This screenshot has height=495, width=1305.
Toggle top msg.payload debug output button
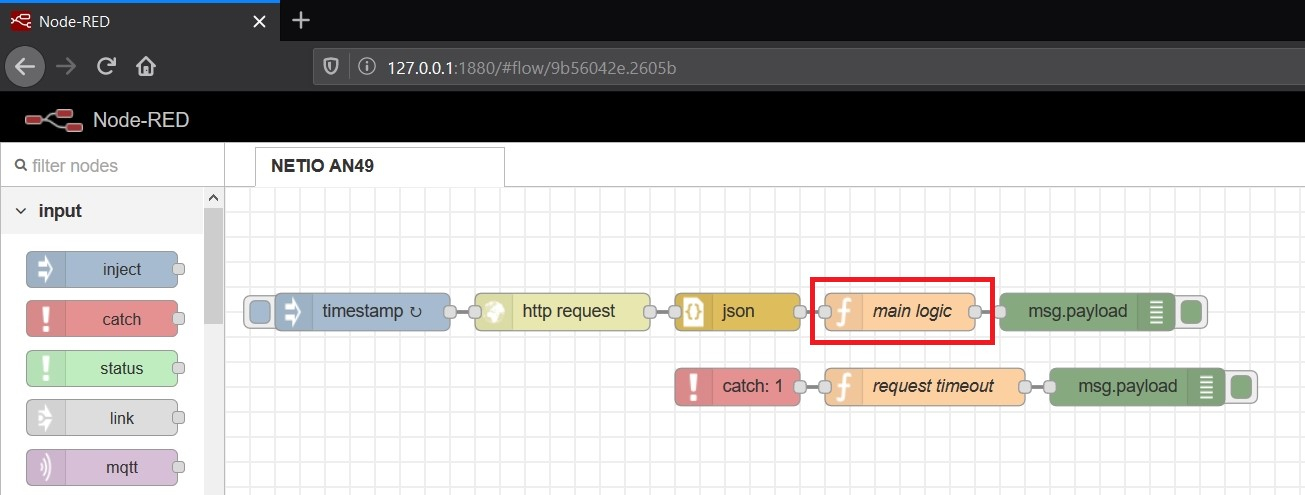(x=1191, y=311)
